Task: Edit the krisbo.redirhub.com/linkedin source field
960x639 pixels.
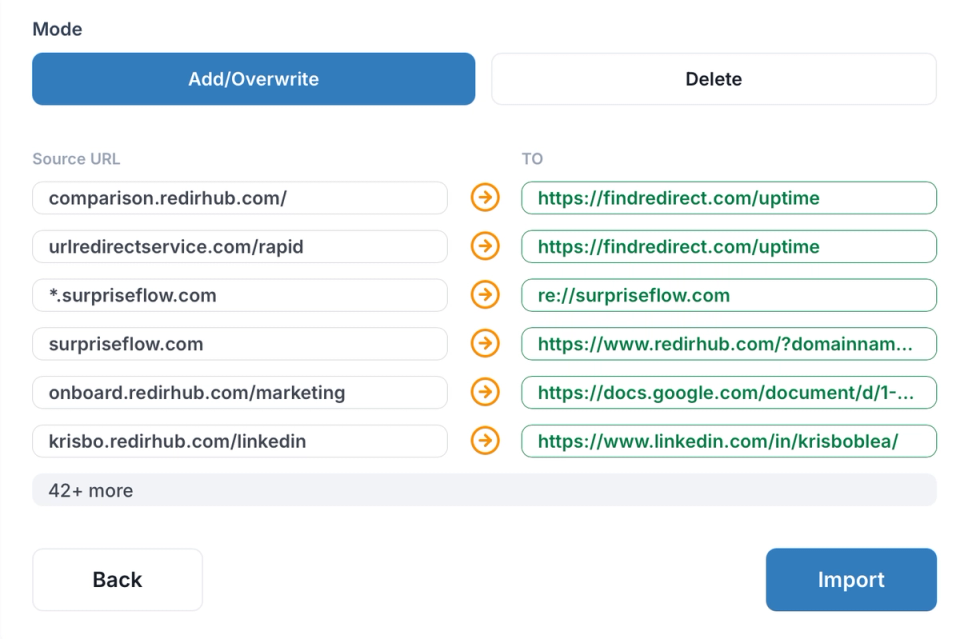Action: (x=239, y=441)
